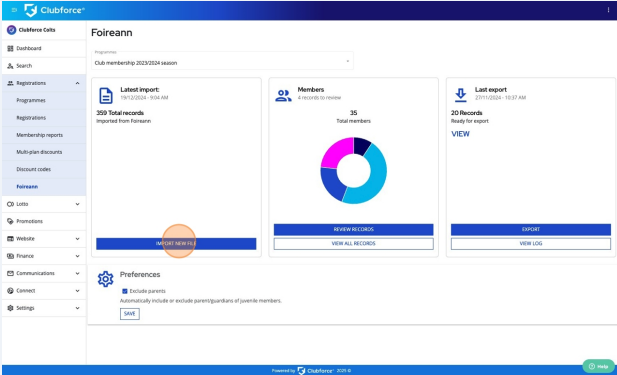Screen dimensions: 617x375
Task: Click the Clubforce logo in footer
Action: point(316,371)
